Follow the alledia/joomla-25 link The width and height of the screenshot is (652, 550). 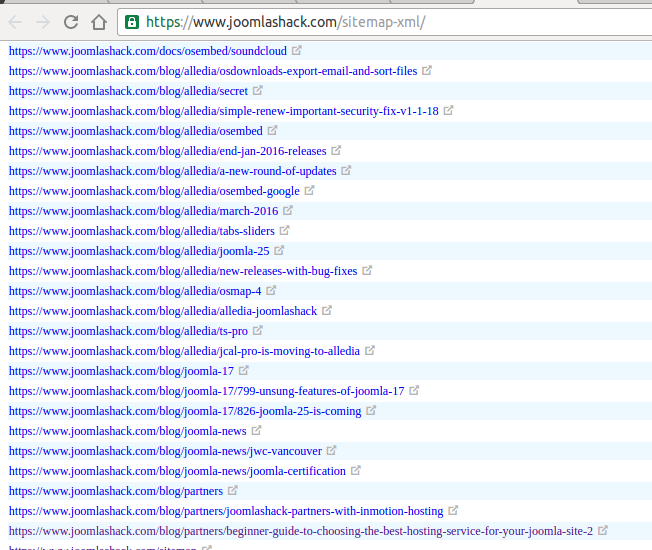[139, 251]
